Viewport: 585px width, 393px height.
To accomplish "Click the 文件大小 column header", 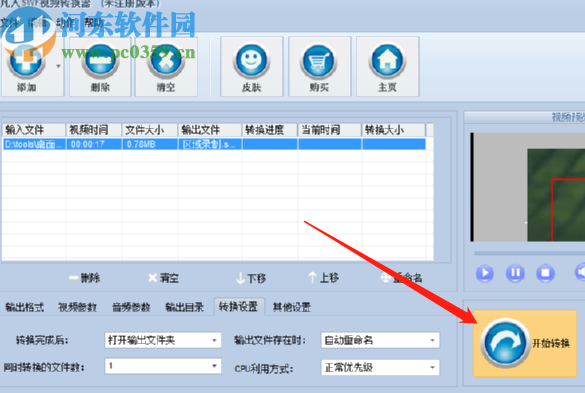I will [150, 130].
